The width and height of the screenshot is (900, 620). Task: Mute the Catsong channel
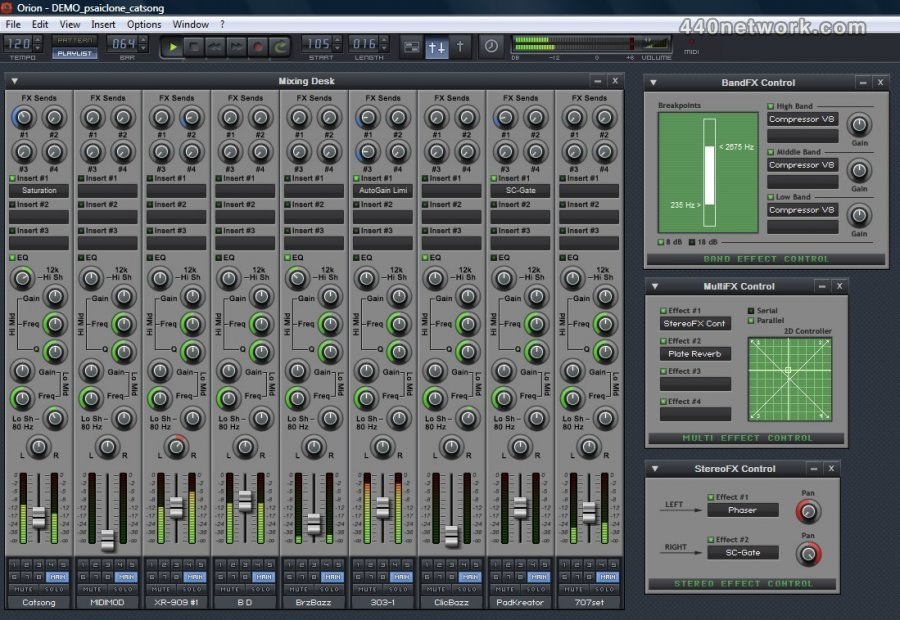(x=24, y=590)
